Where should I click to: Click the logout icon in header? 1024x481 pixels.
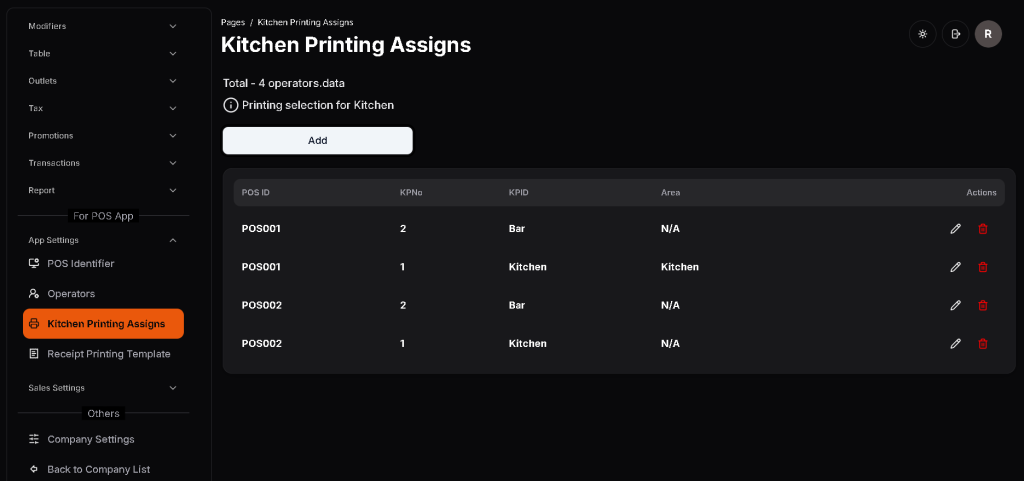point(955,34)
